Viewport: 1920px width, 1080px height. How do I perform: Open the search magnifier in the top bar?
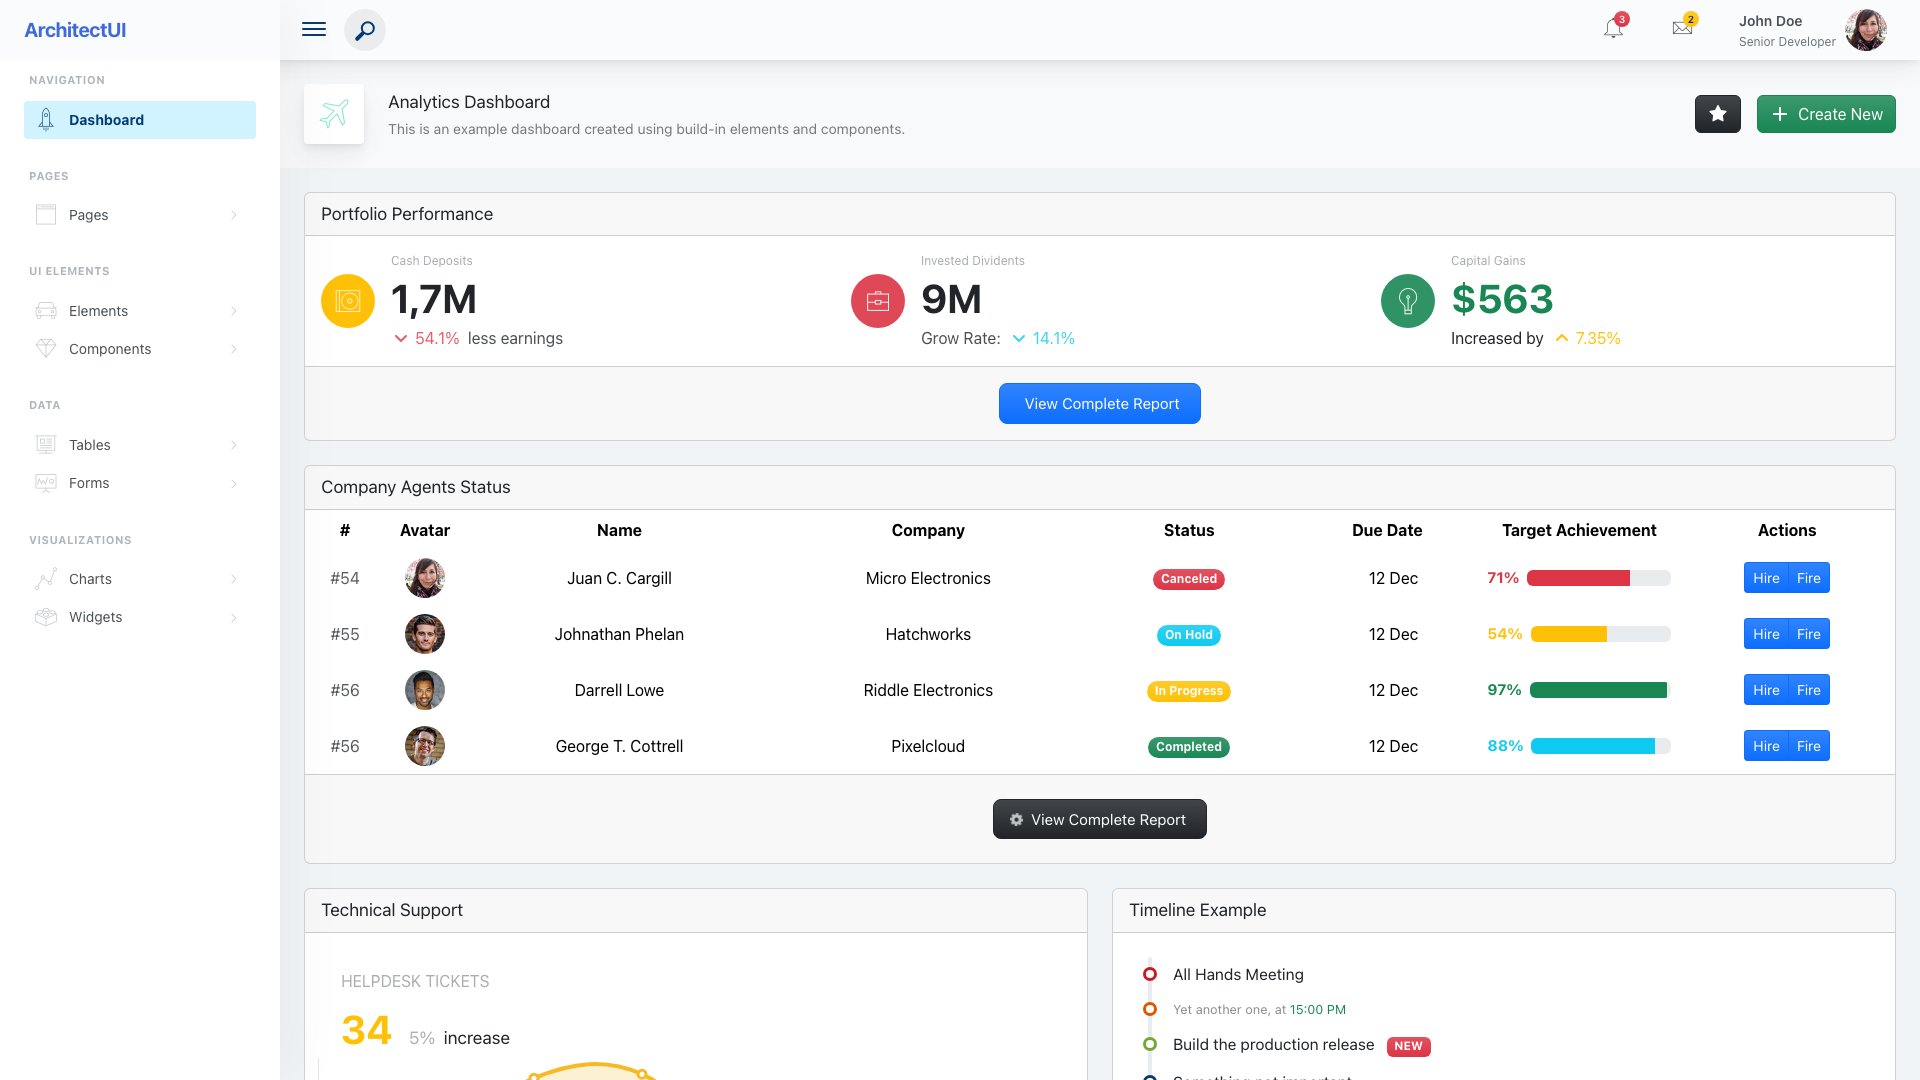point(366,30)
